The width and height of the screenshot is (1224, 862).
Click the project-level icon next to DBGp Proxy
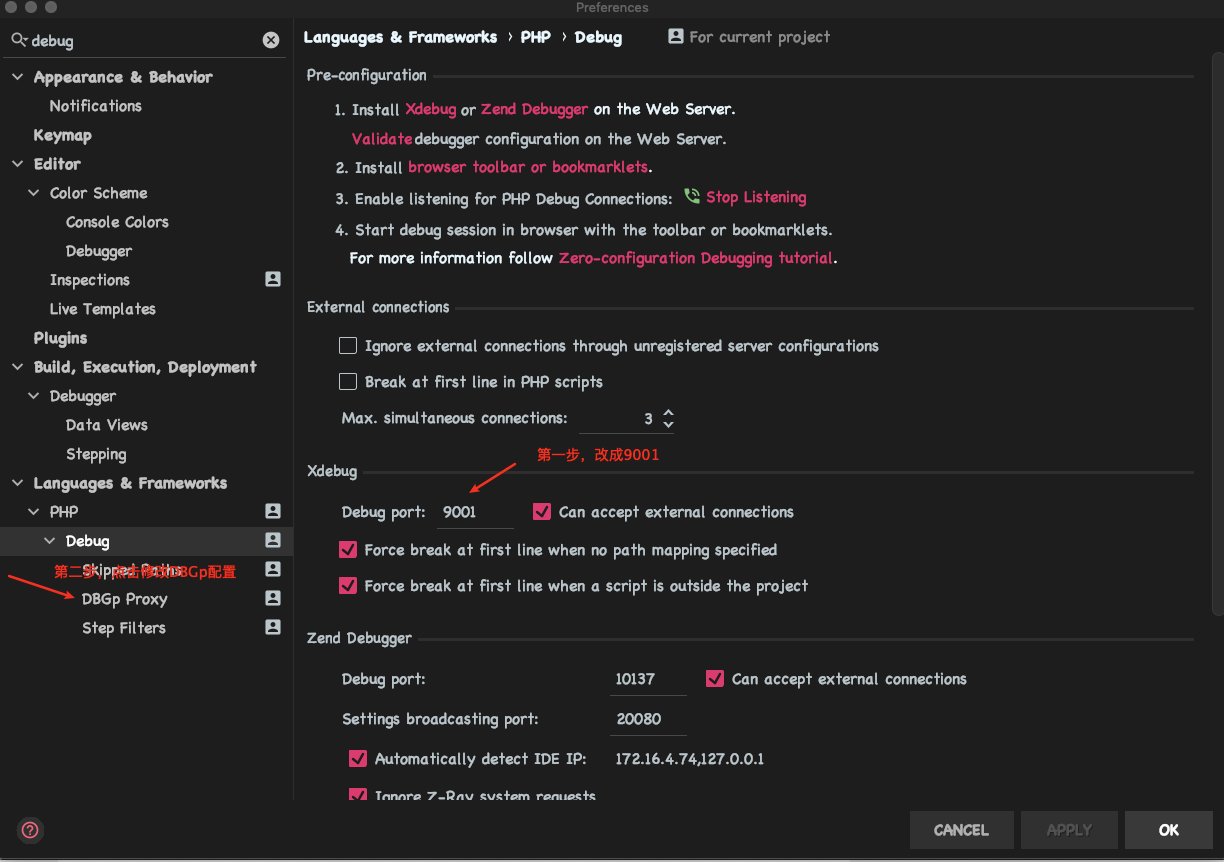coord(273,599)
